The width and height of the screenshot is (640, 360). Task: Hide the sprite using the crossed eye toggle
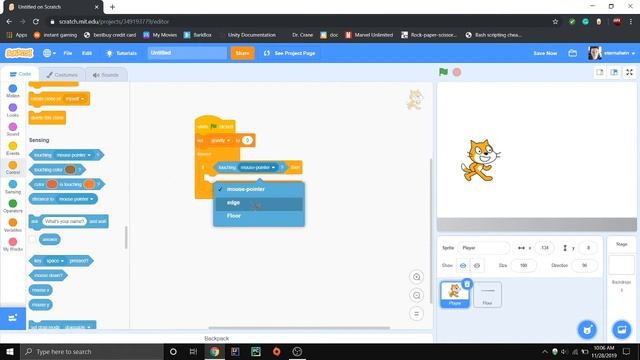click(477, 266)
